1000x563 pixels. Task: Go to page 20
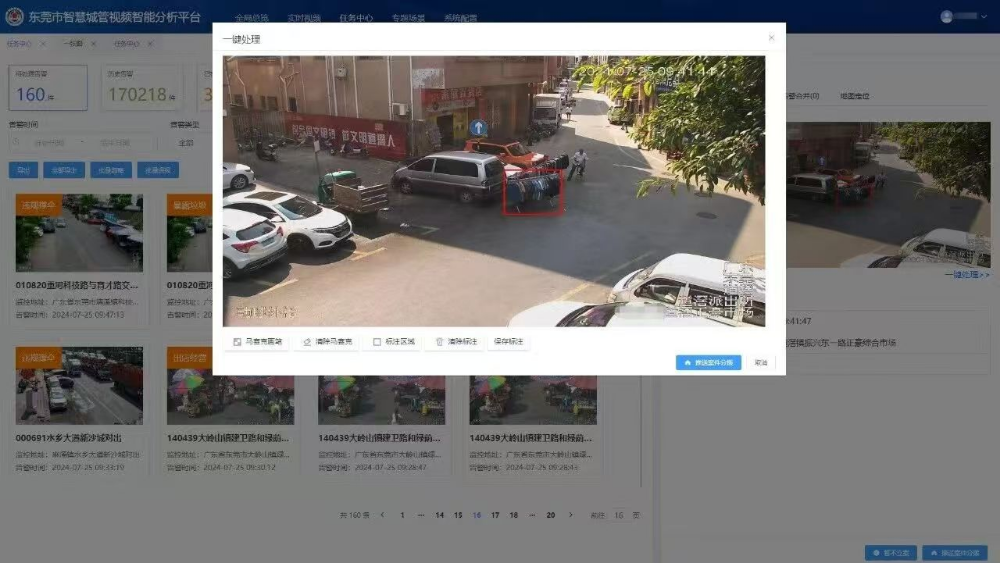click(550, 515)
